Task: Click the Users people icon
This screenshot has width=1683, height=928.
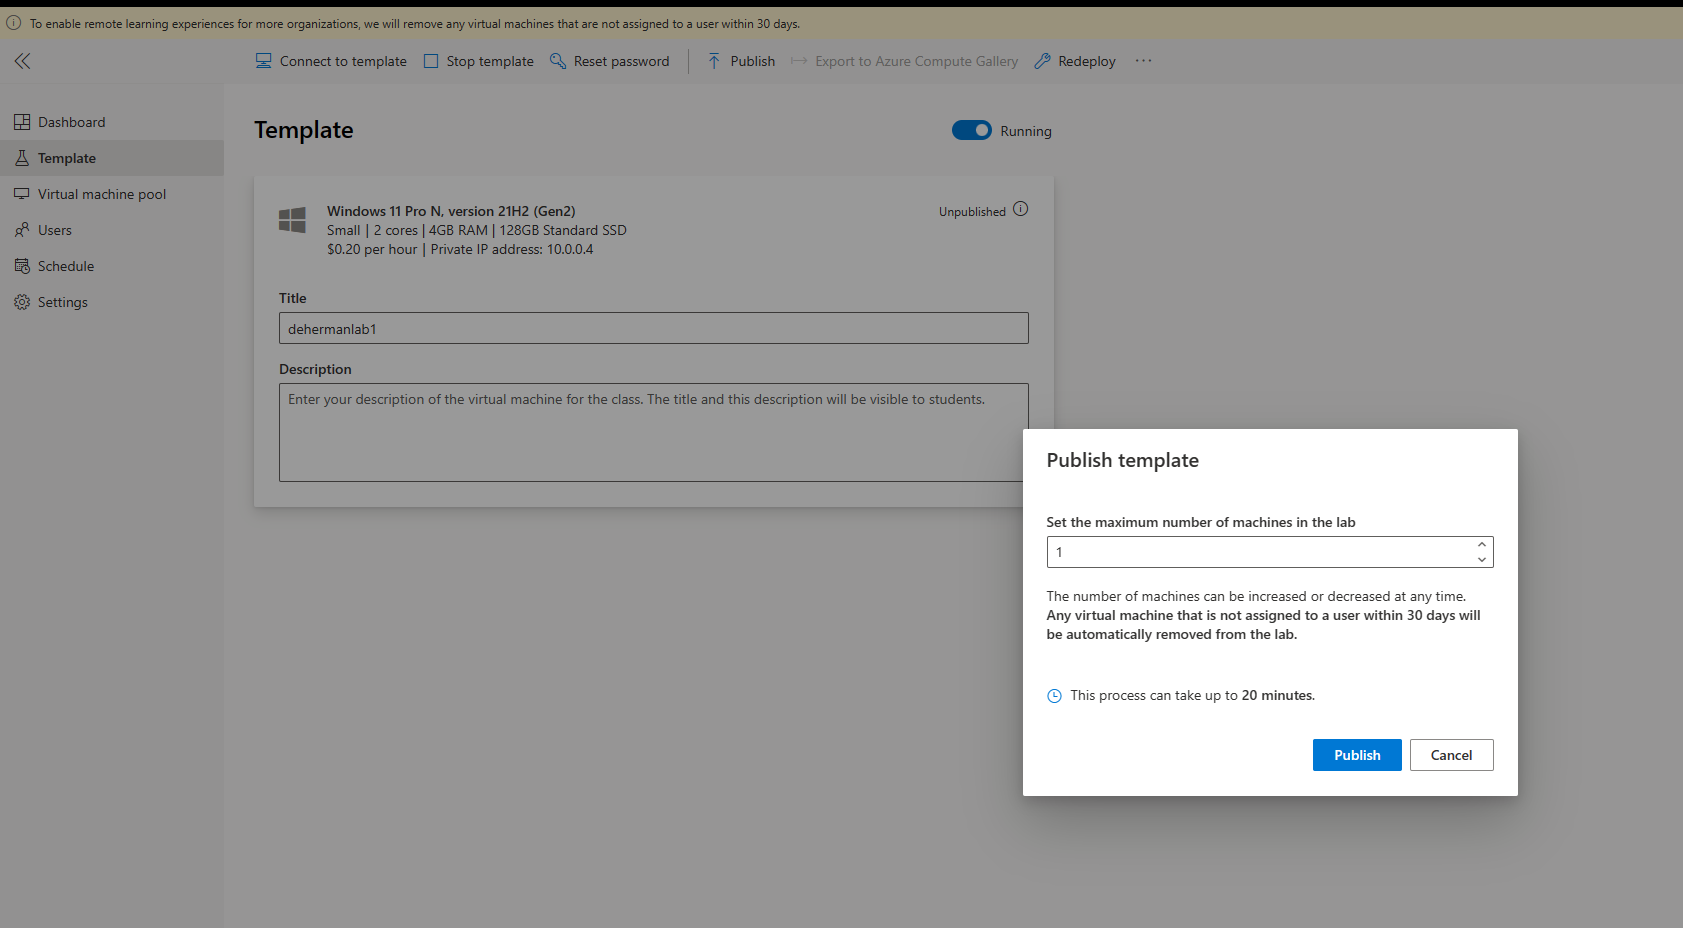Action: click(22, 230)
